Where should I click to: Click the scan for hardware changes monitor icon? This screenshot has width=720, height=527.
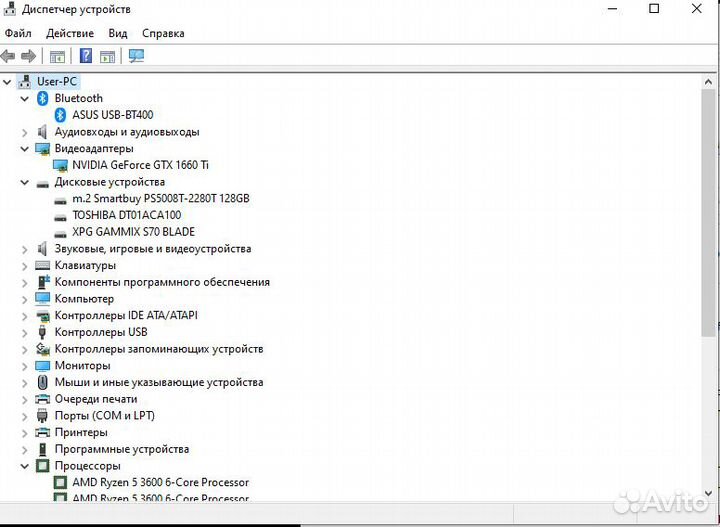pyautogui.click(x=137, y=56)
